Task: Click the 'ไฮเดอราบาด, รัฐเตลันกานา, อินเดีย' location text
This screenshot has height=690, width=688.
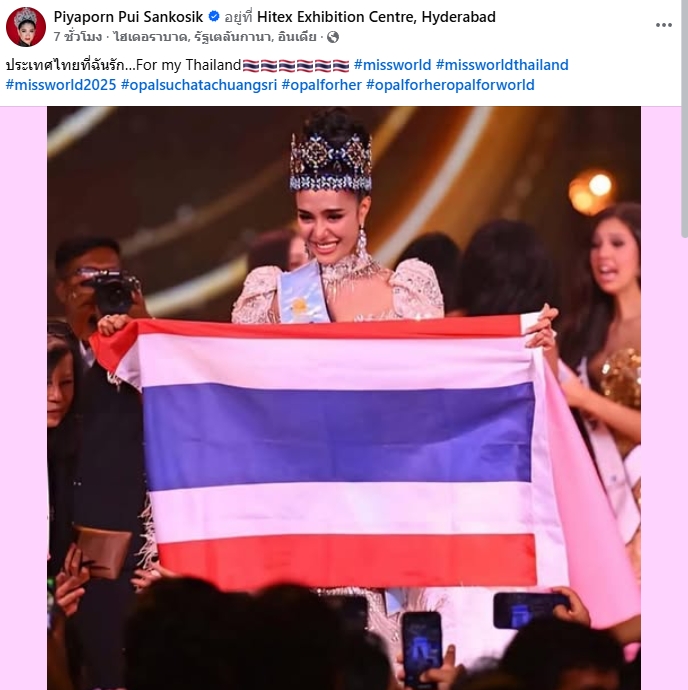Action: pyautogui.click(x=215, y=37)
